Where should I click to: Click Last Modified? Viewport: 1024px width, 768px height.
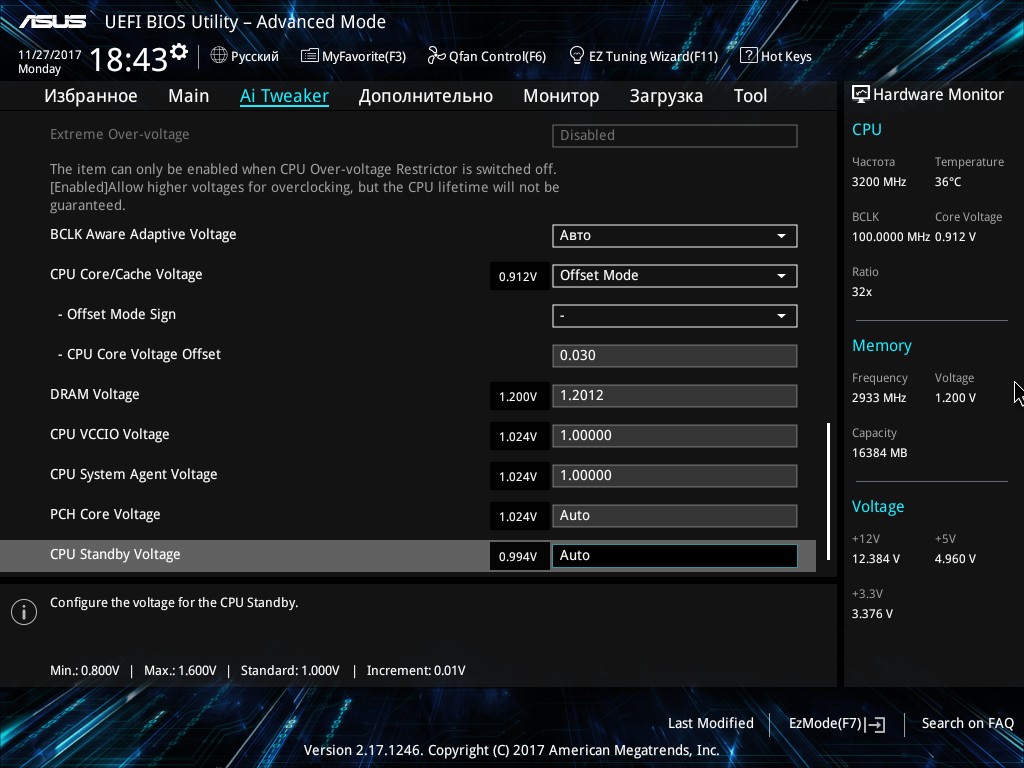point(711,723)
